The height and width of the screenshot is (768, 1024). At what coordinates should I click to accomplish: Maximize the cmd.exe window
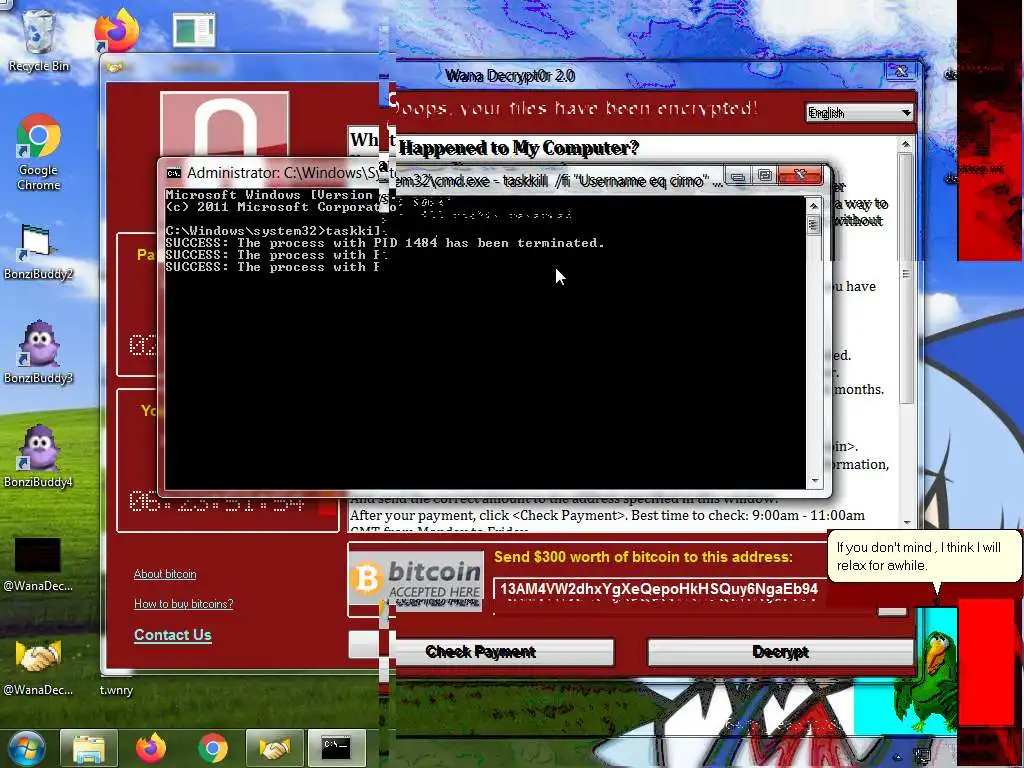(x=765, y=176)
